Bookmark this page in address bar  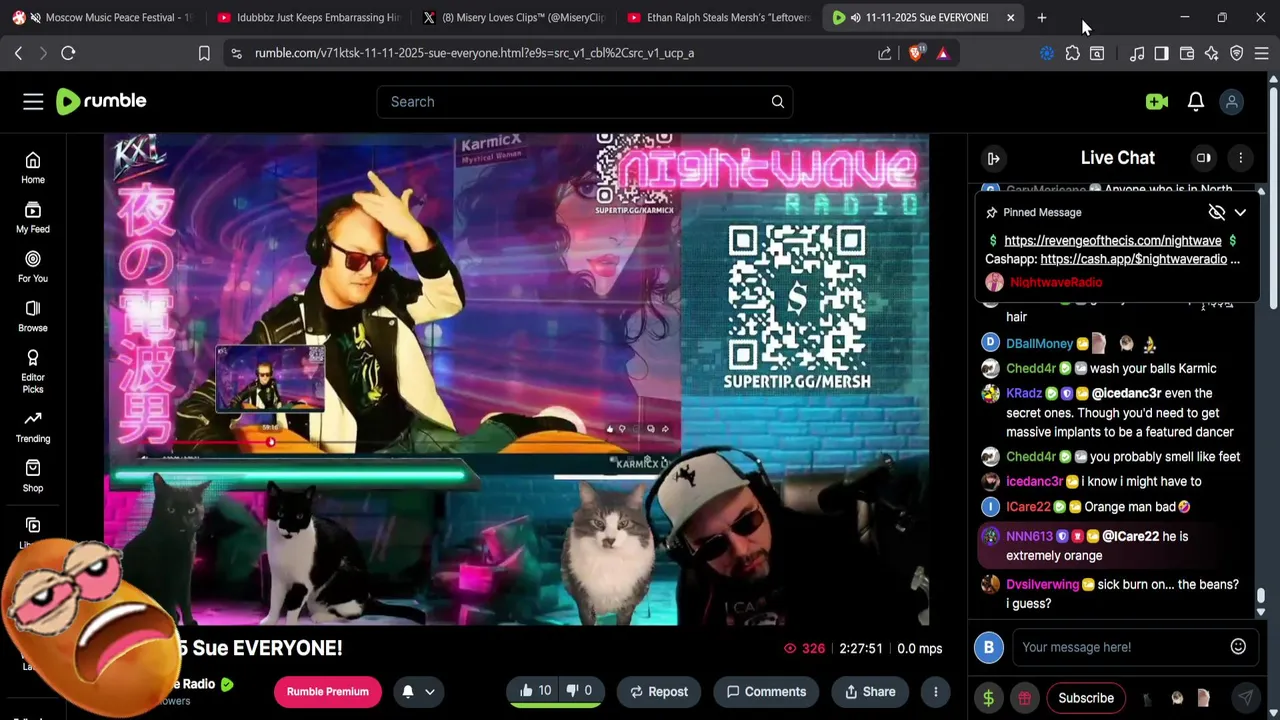point(204,53)
